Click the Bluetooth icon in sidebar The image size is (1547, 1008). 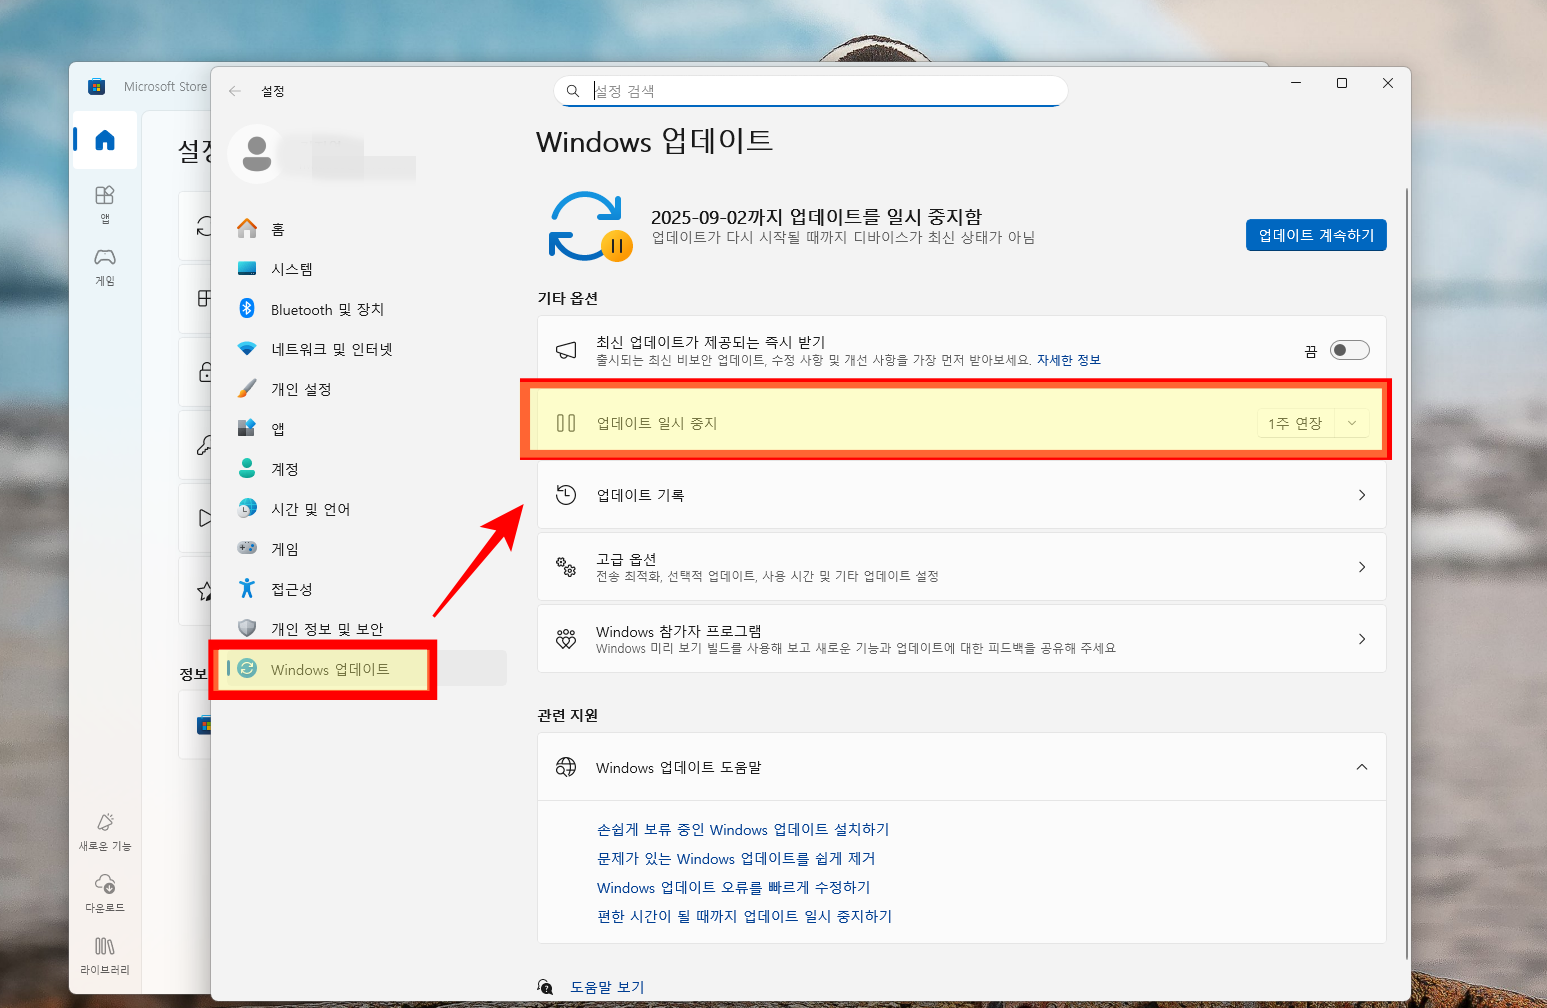coord(247,308)
